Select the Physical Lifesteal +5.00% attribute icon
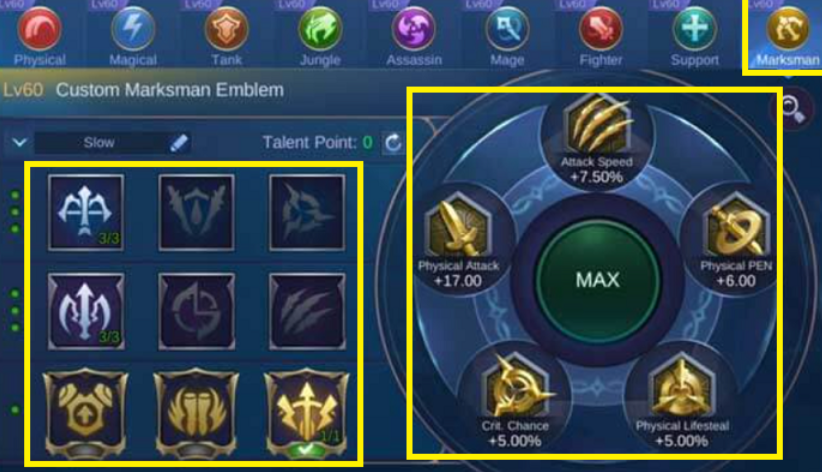822x472 pixels. [x=682, y=387]
